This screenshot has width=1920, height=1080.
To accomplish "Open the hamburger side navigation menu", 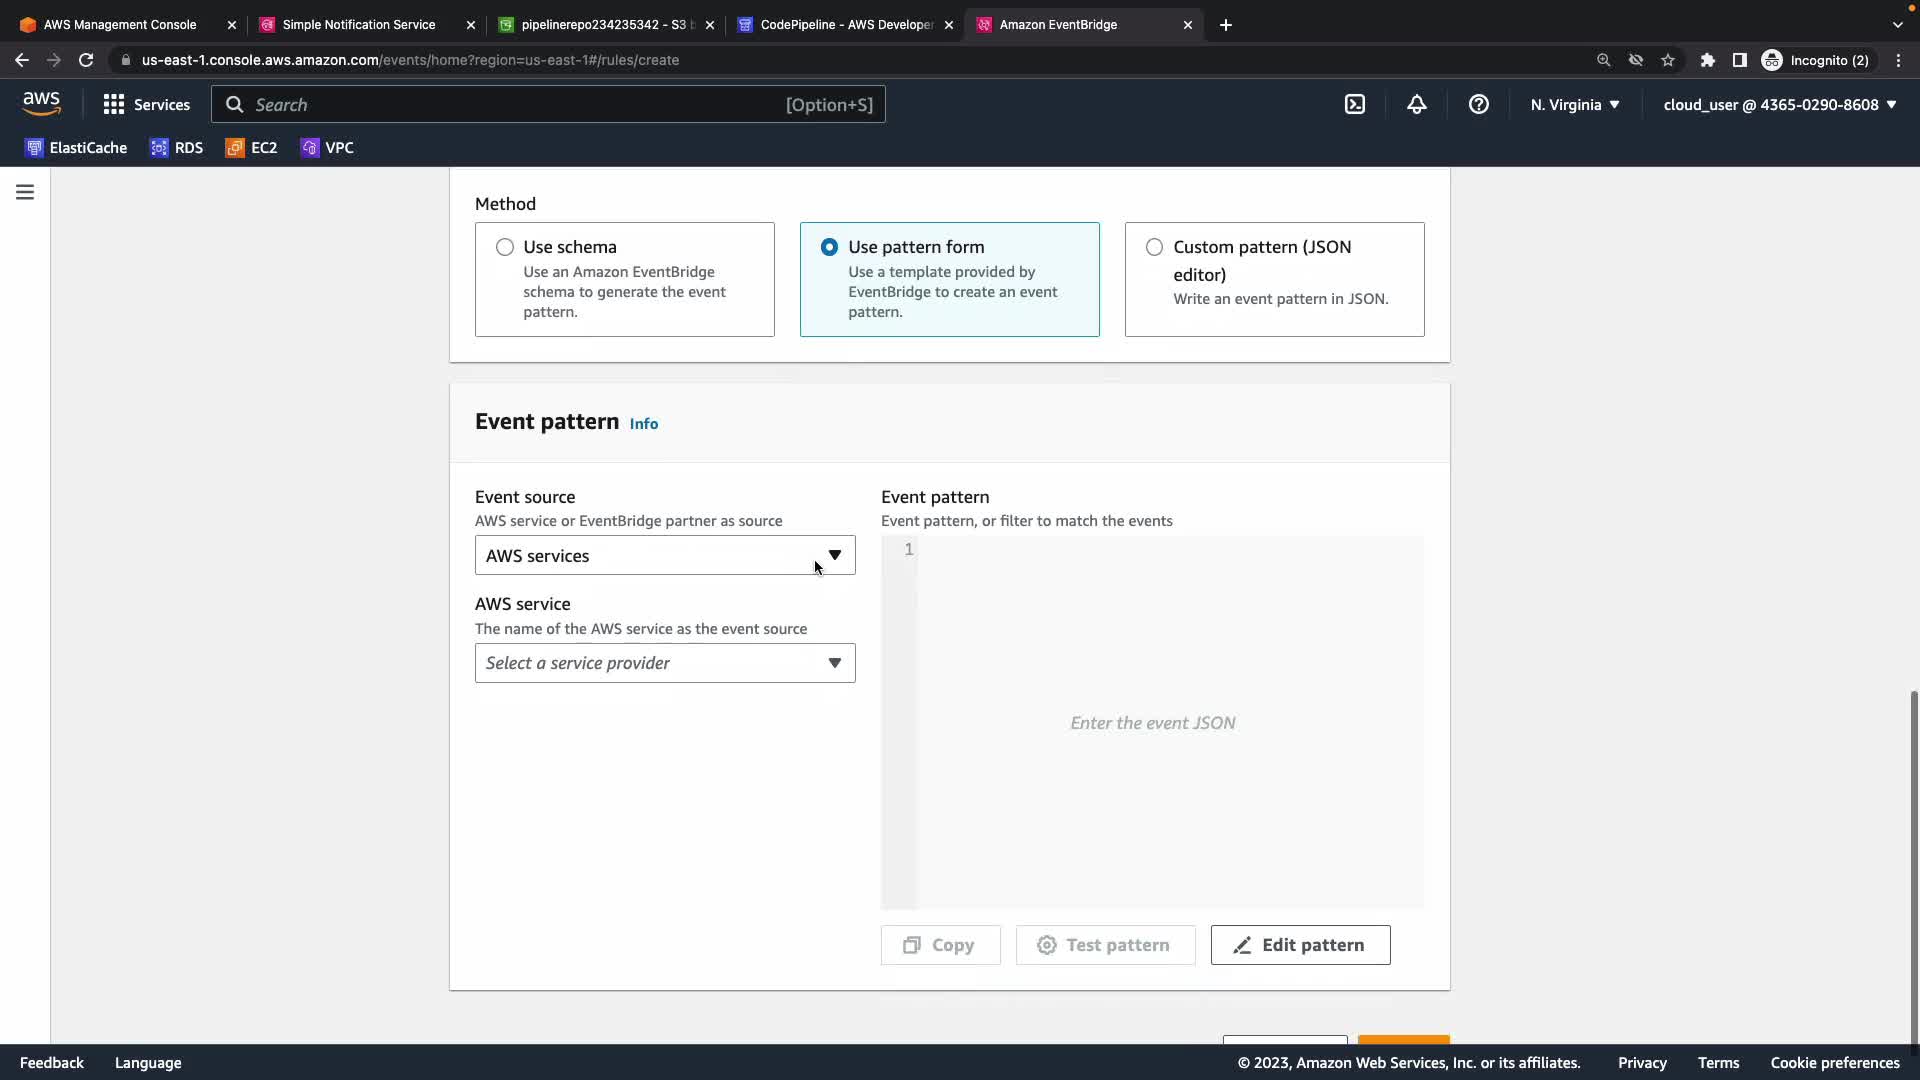I will (25, 192).
